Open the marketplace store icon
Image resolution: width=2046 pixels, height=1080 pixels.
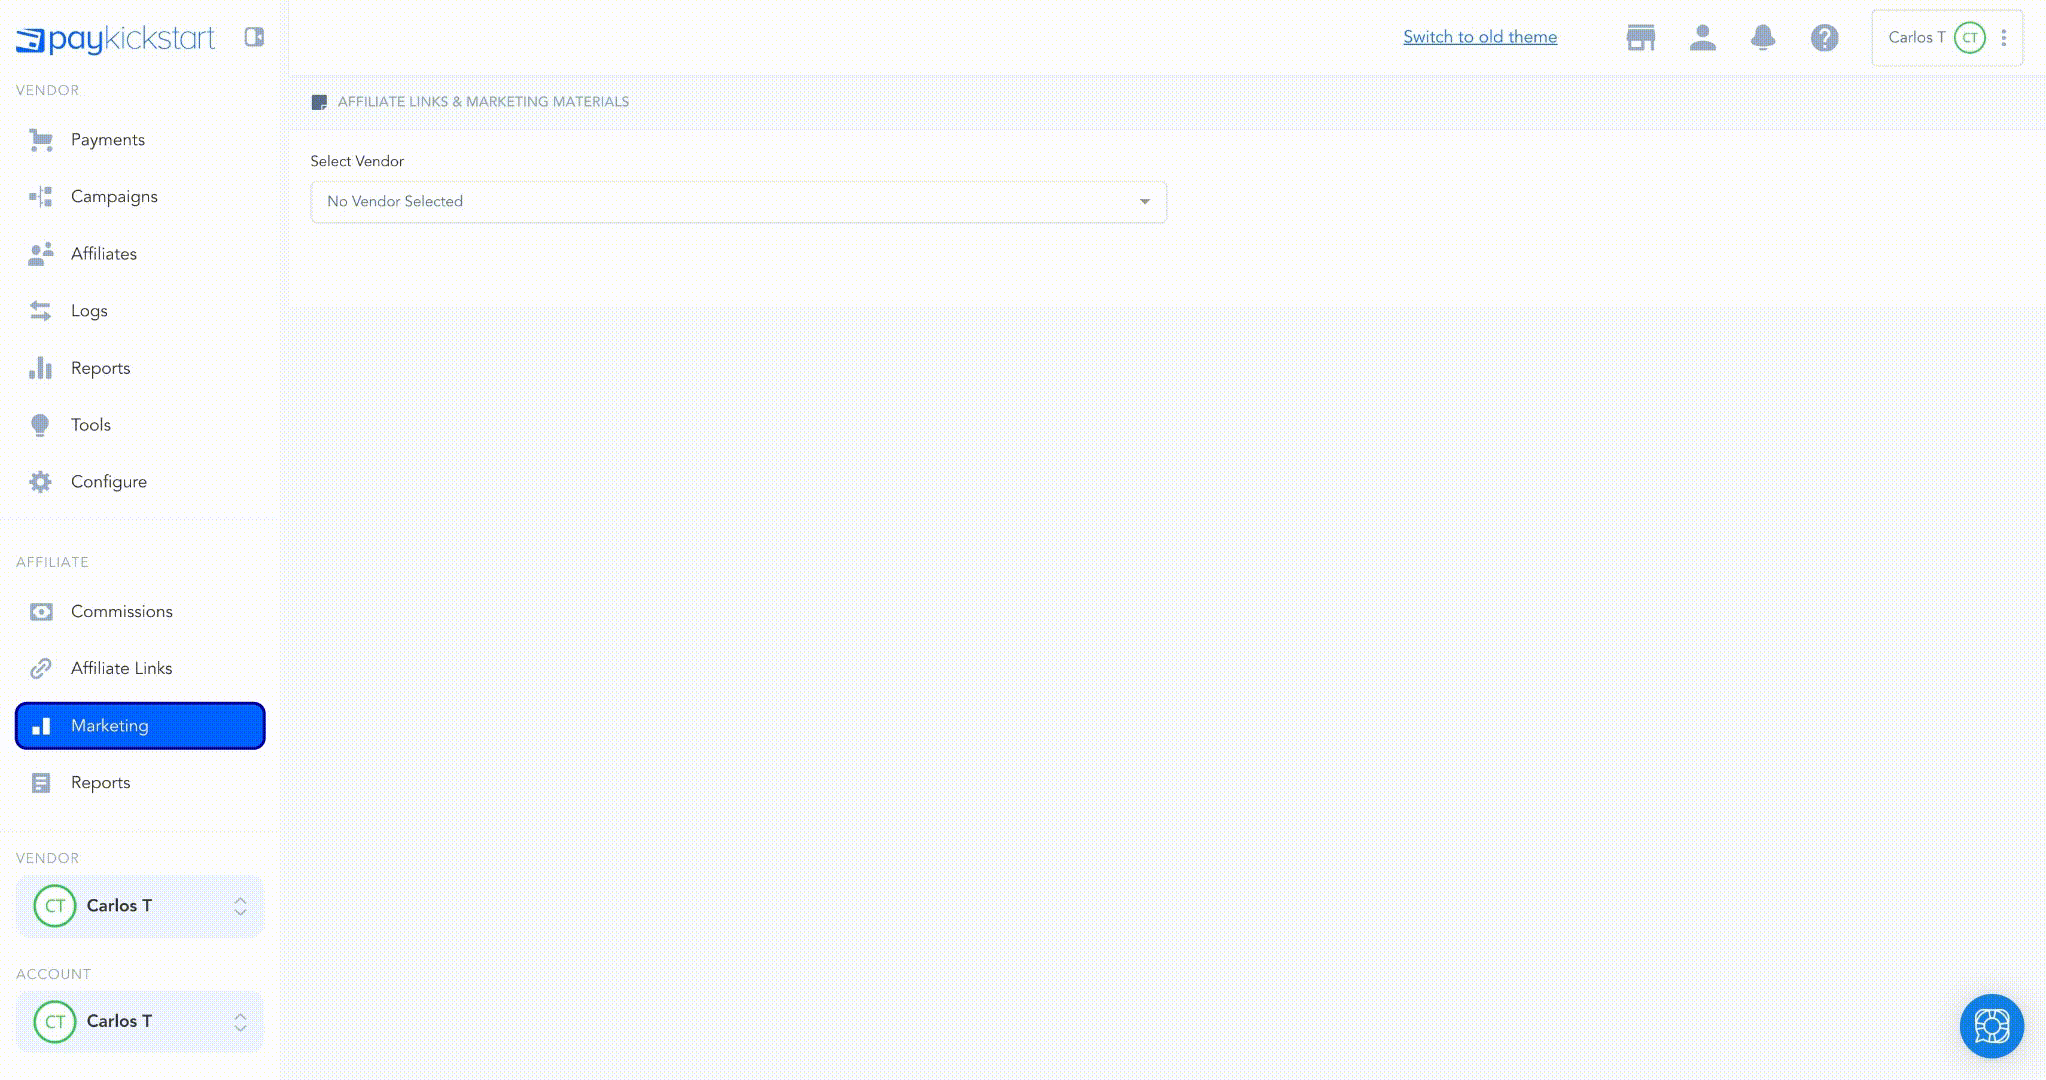pos(1640,38)
